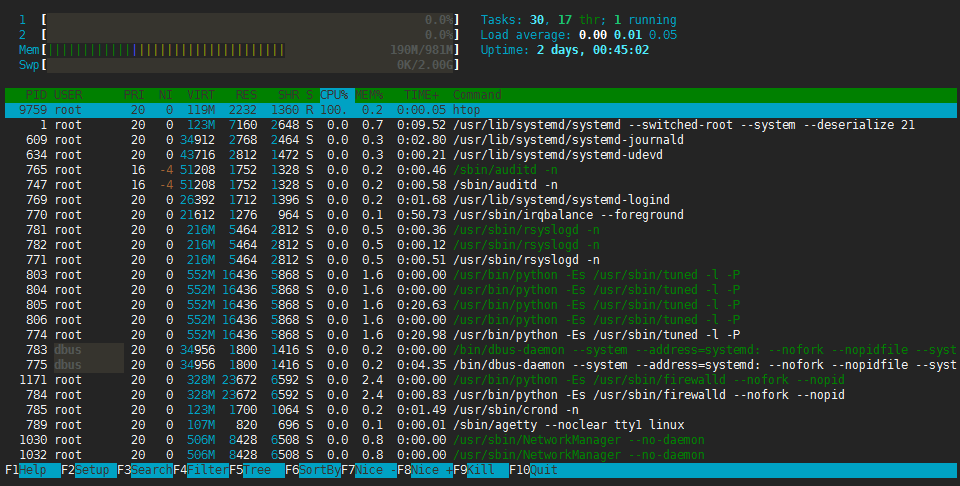The image size is (960, 486).
Task: Click the Command column header
Action: tap(477, 95)
